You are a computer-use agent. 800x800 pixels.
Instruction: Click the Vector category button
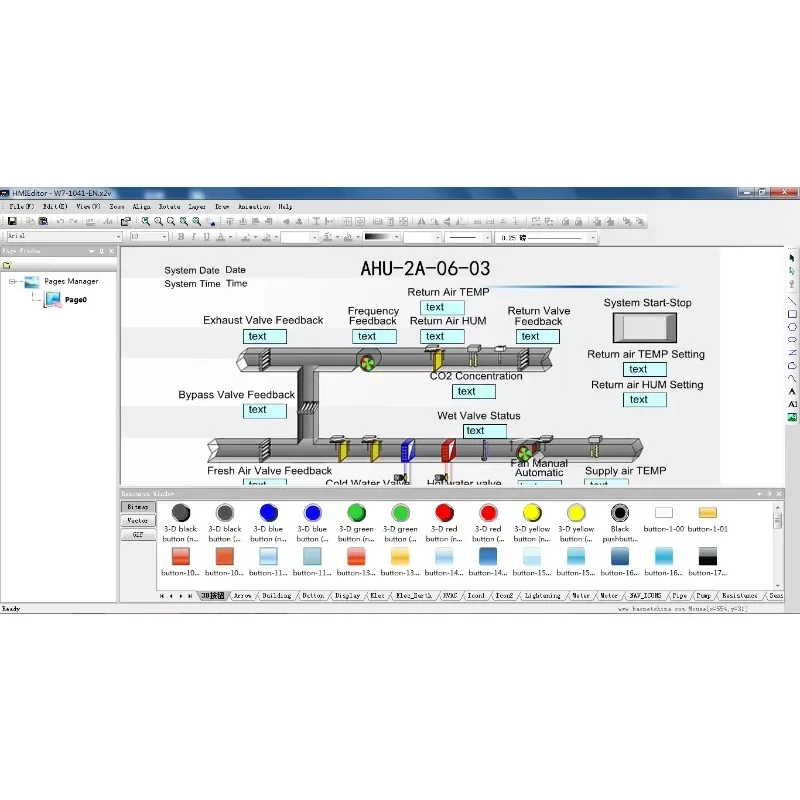(138, 520)
